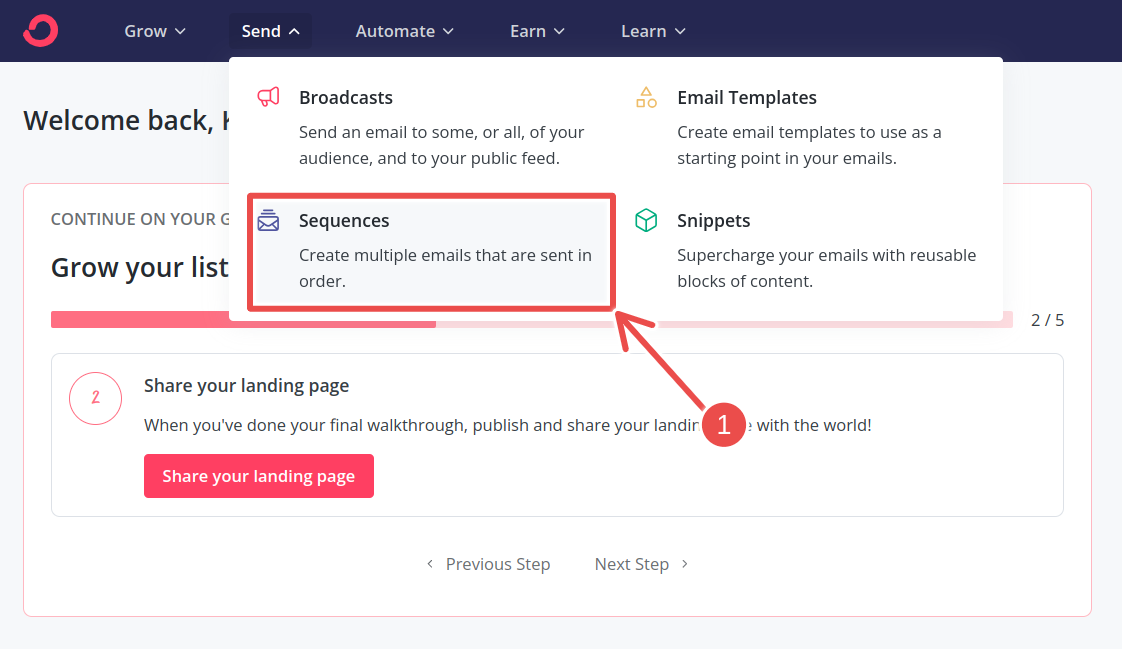The height and width of the screenshot is (649, 1122).
Task: Open the Grow dropdown menu
Action: [154, 31]
